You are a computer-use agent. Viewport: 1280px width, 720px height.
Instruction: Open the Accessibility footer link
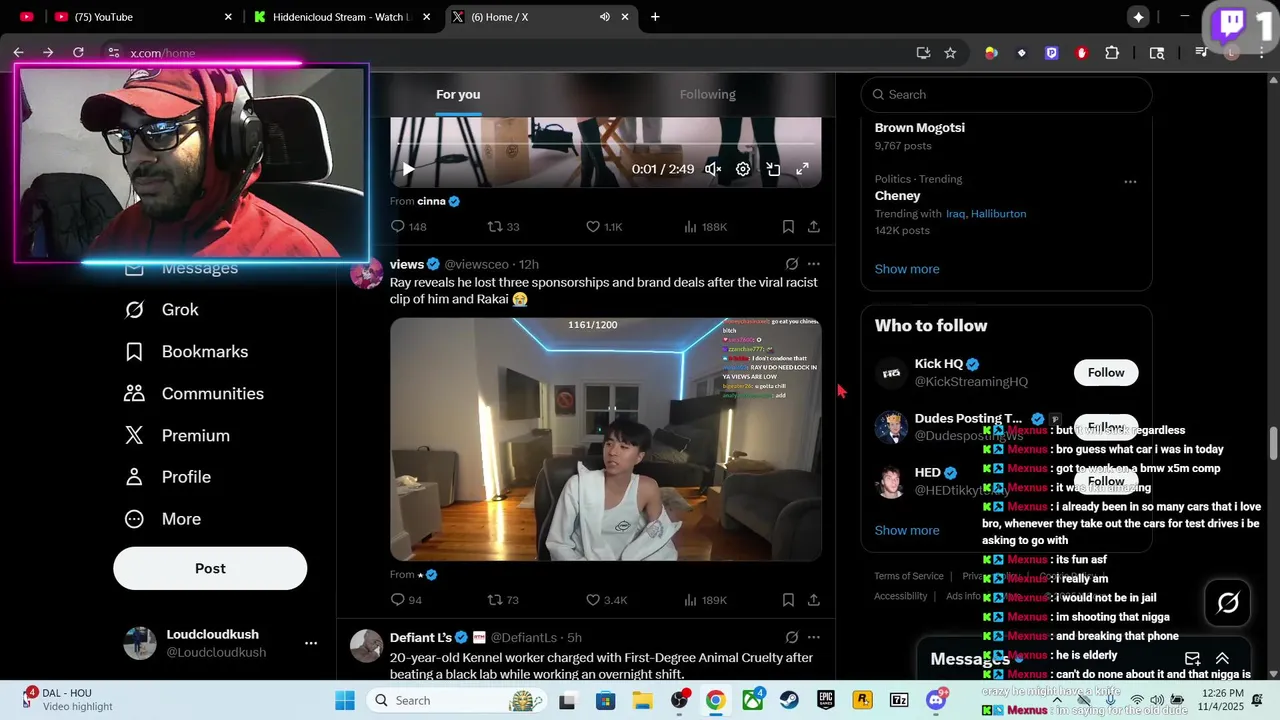pyautogui.click(x=901, y=596)
